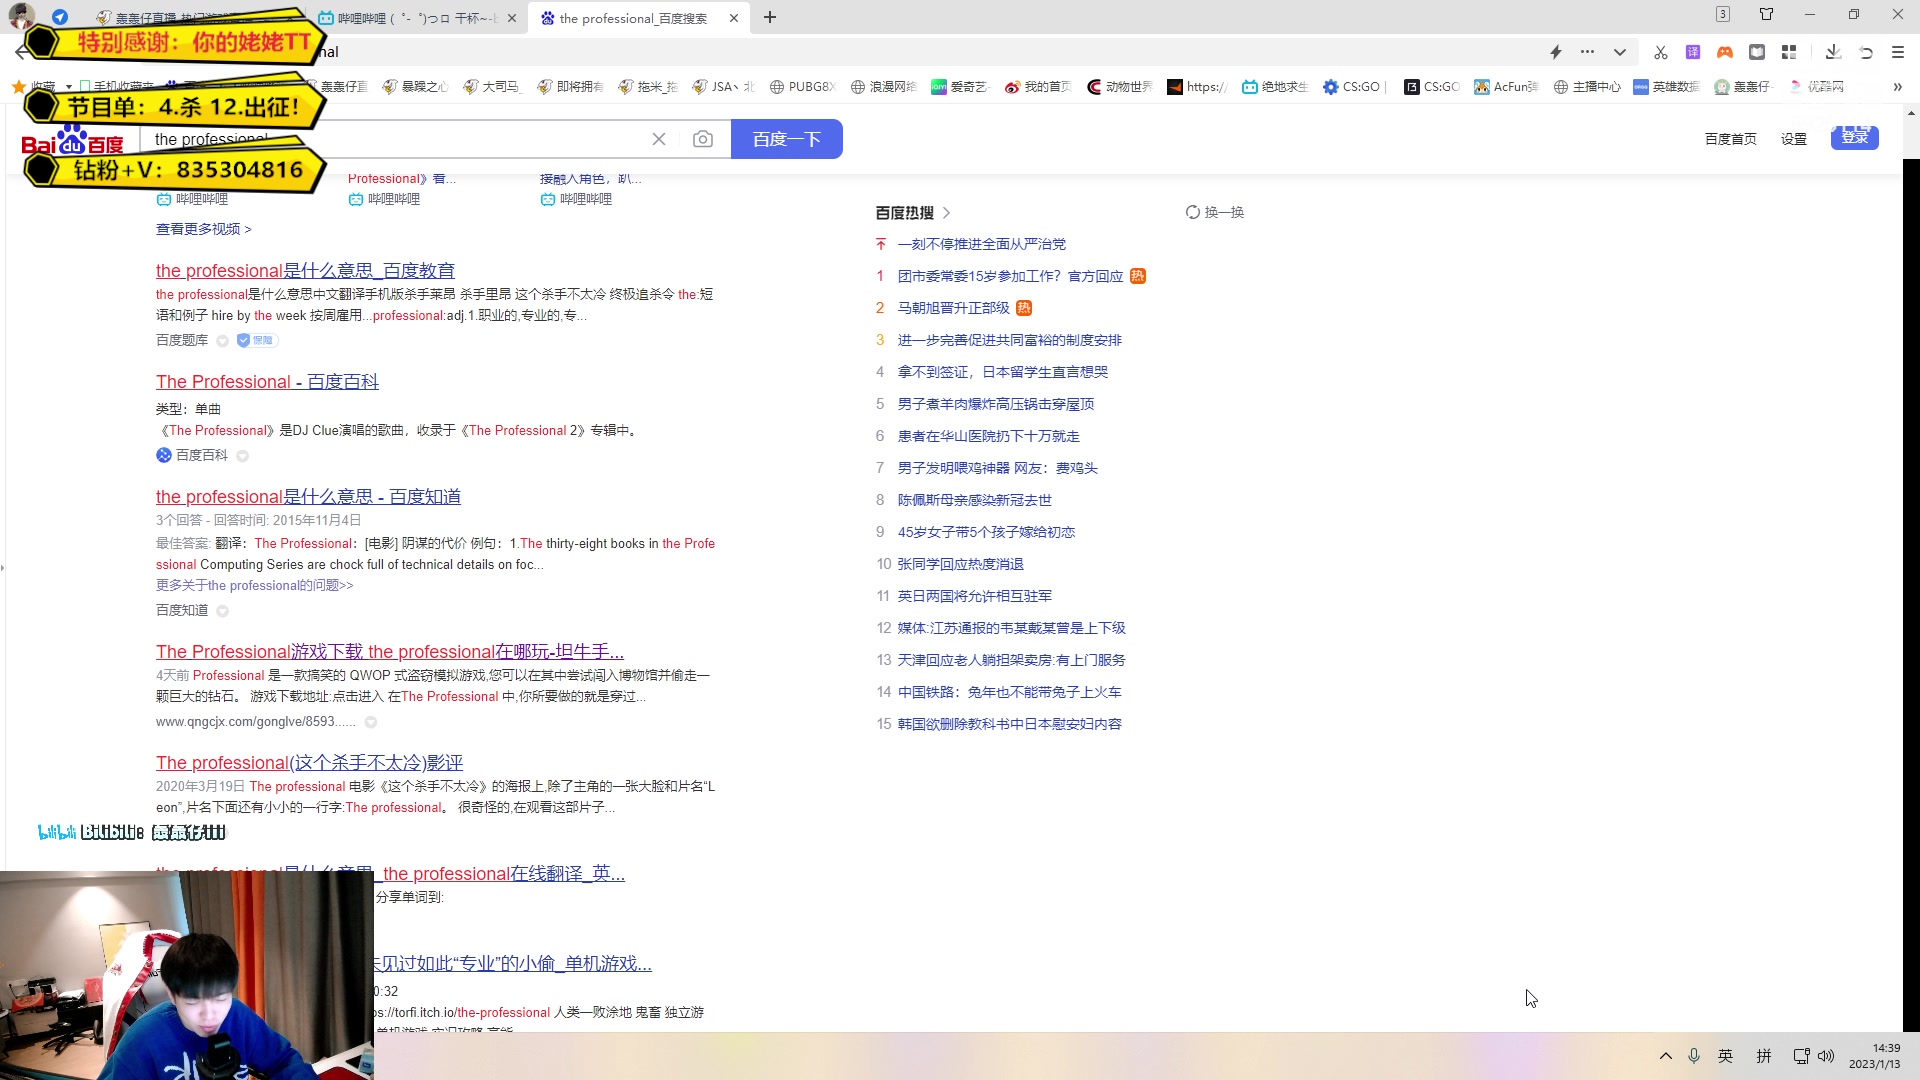Open the 我的首页 Weibo bookmark
1920x1080 pixels.
(1038, 87)
